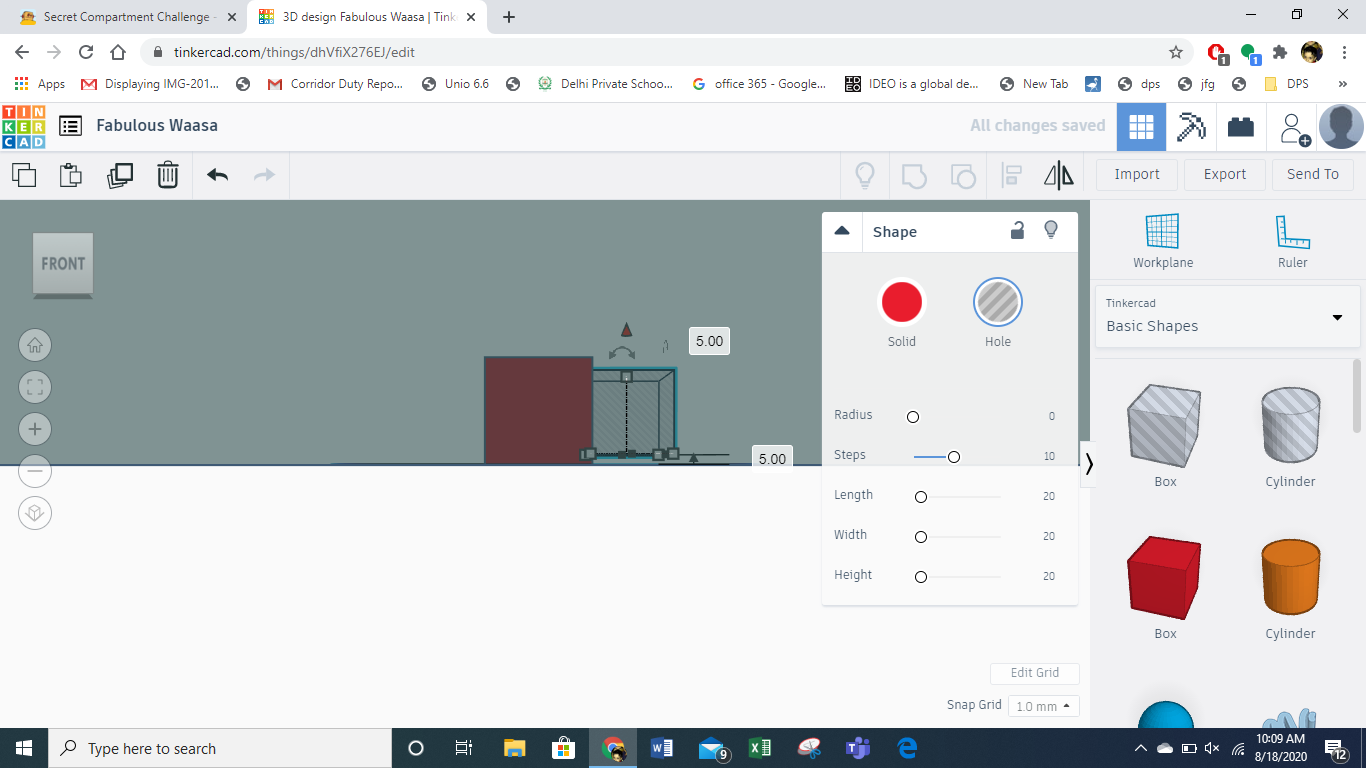Zoom out of the workplane
Viewport: 1366px width, 768px height.
point(35,471)
